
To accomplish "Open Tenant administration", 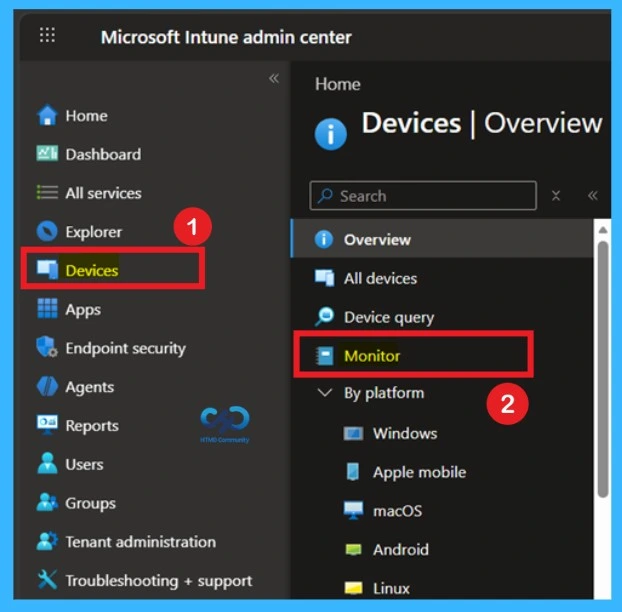I will [x=140, y=542].
